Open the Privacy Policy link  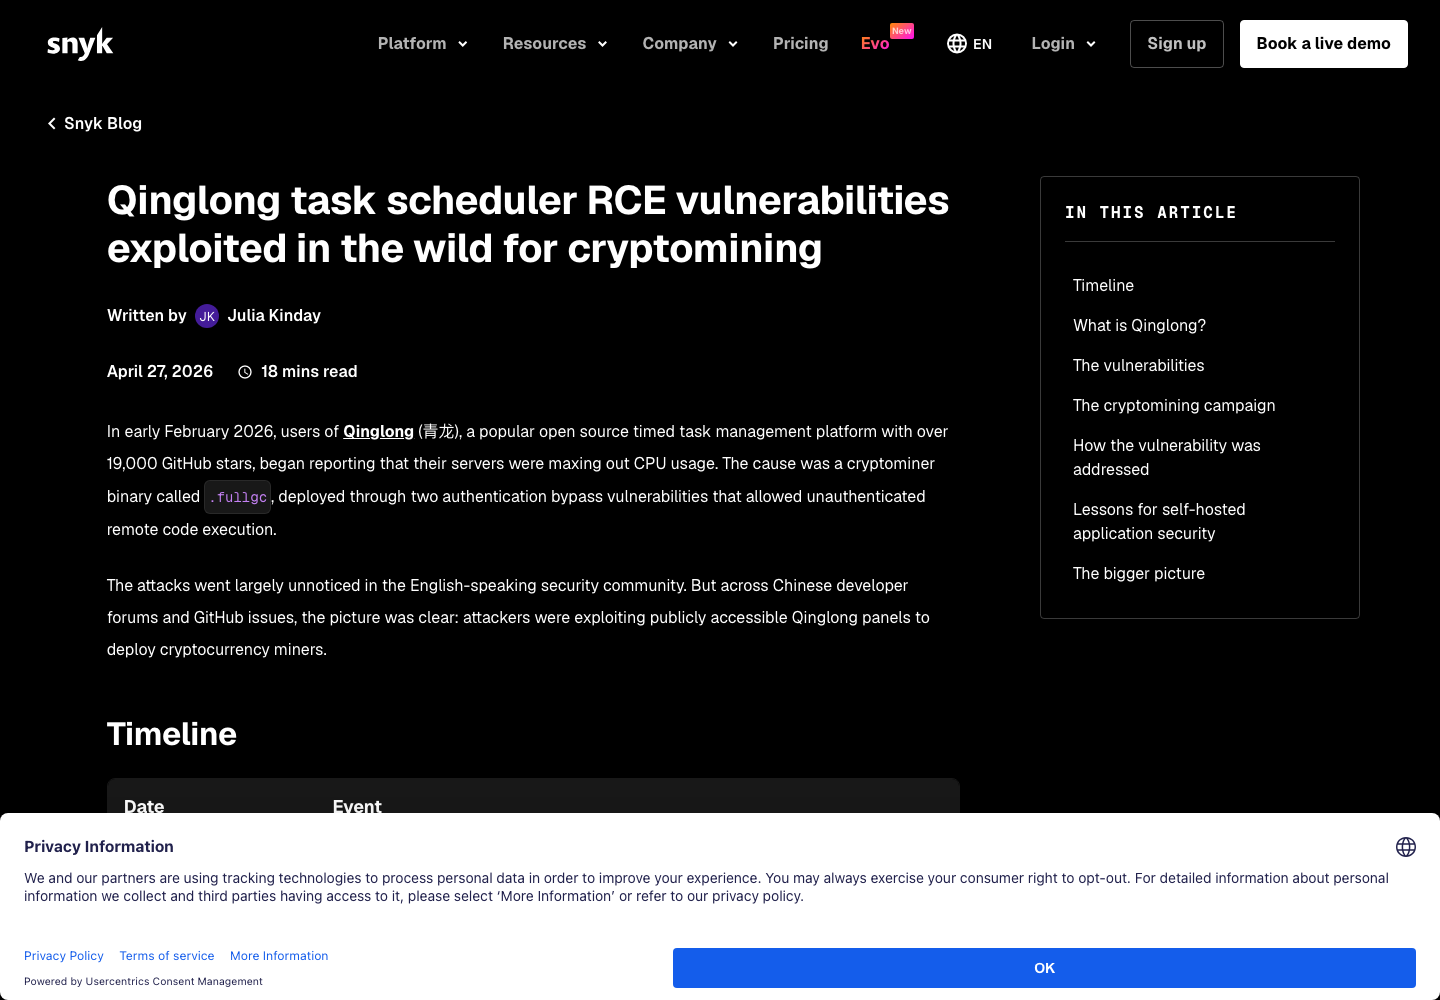click(x=64, y=956)
